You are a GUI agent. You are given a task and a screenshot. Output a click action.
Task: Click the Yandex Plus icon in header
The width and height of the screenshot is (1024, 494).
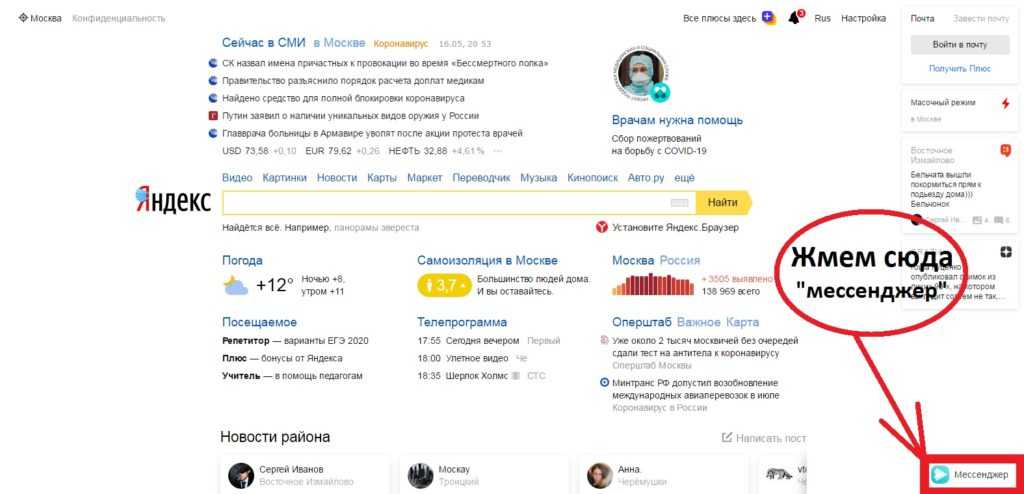768,18
